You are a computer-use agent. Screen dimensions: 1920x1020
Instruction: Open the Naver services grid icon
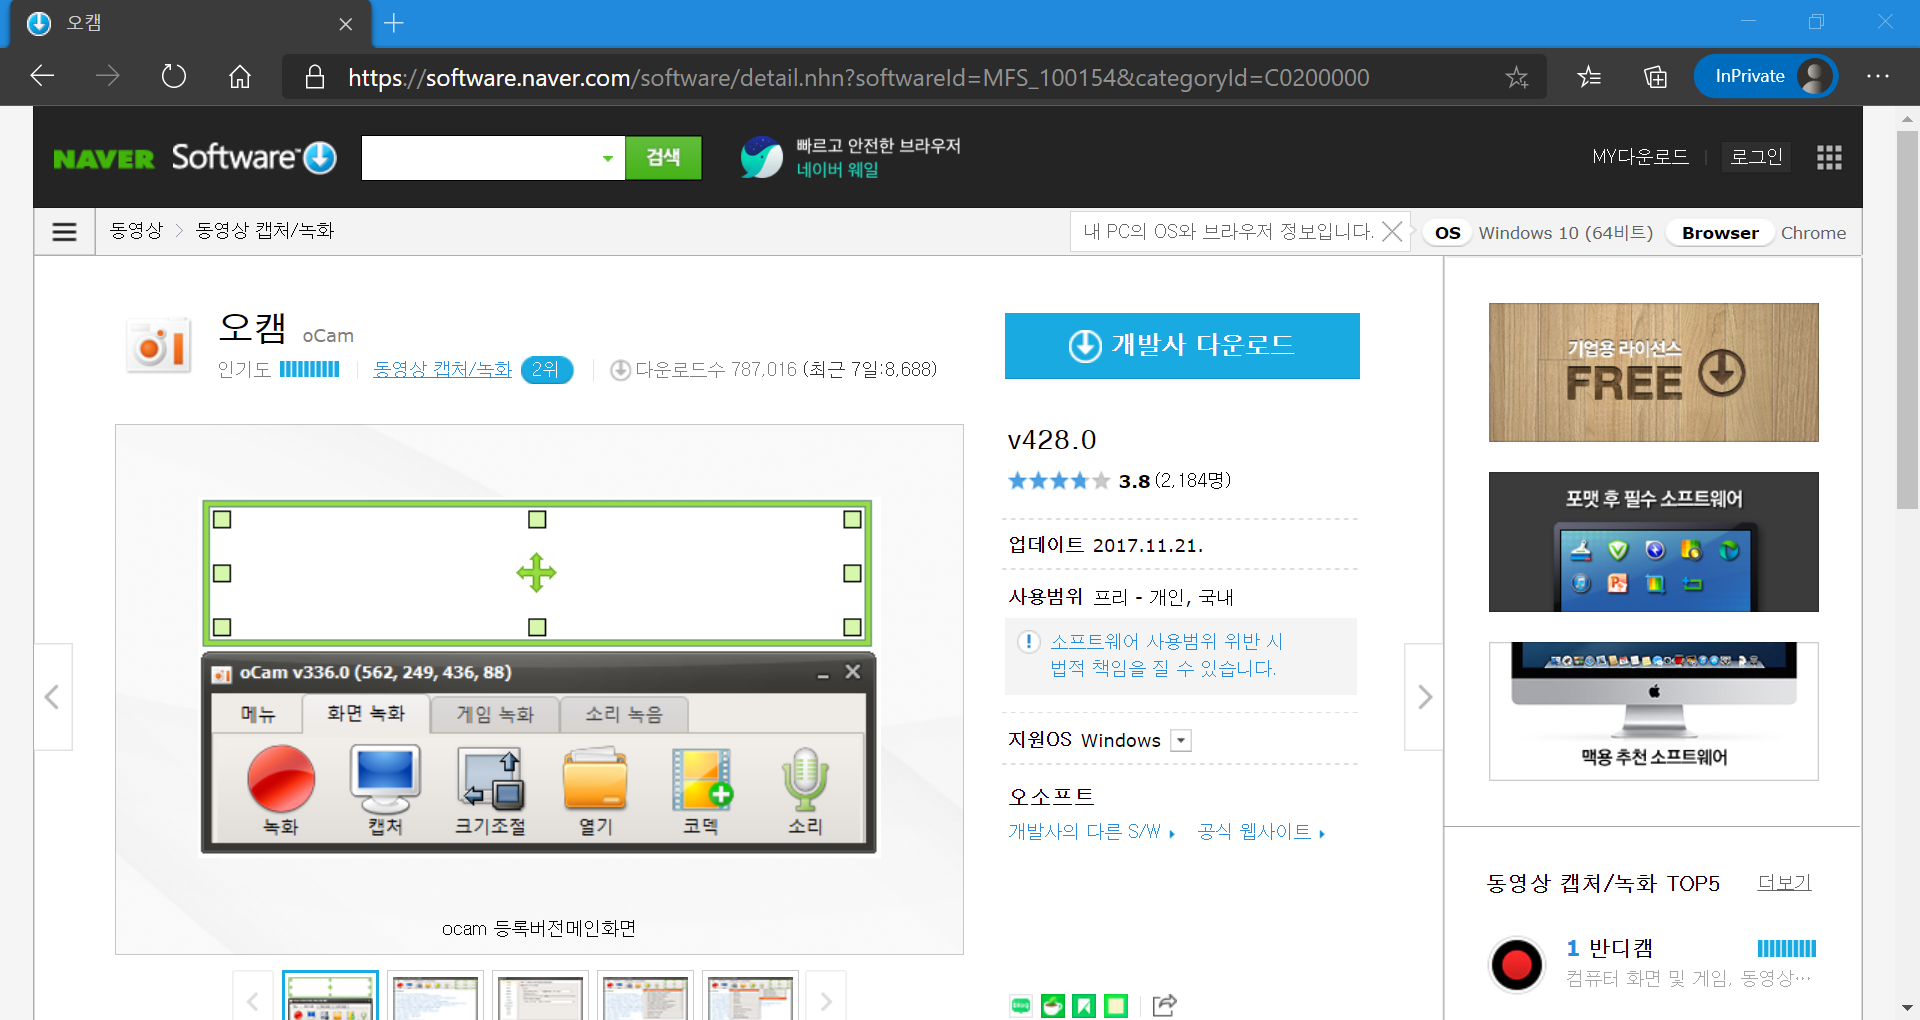1829,157
